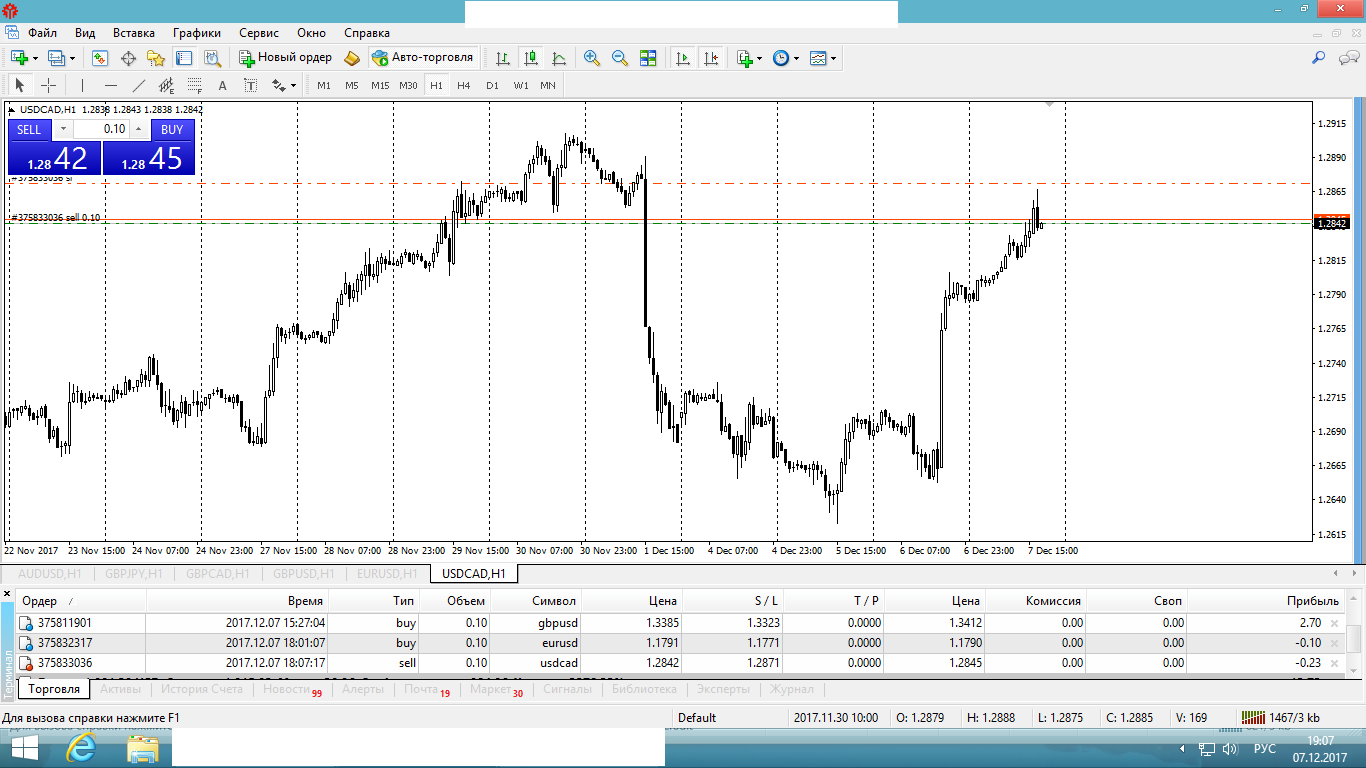Select the crosshair cursor tool
This screenshot has width=1366, height=768.
48,85
